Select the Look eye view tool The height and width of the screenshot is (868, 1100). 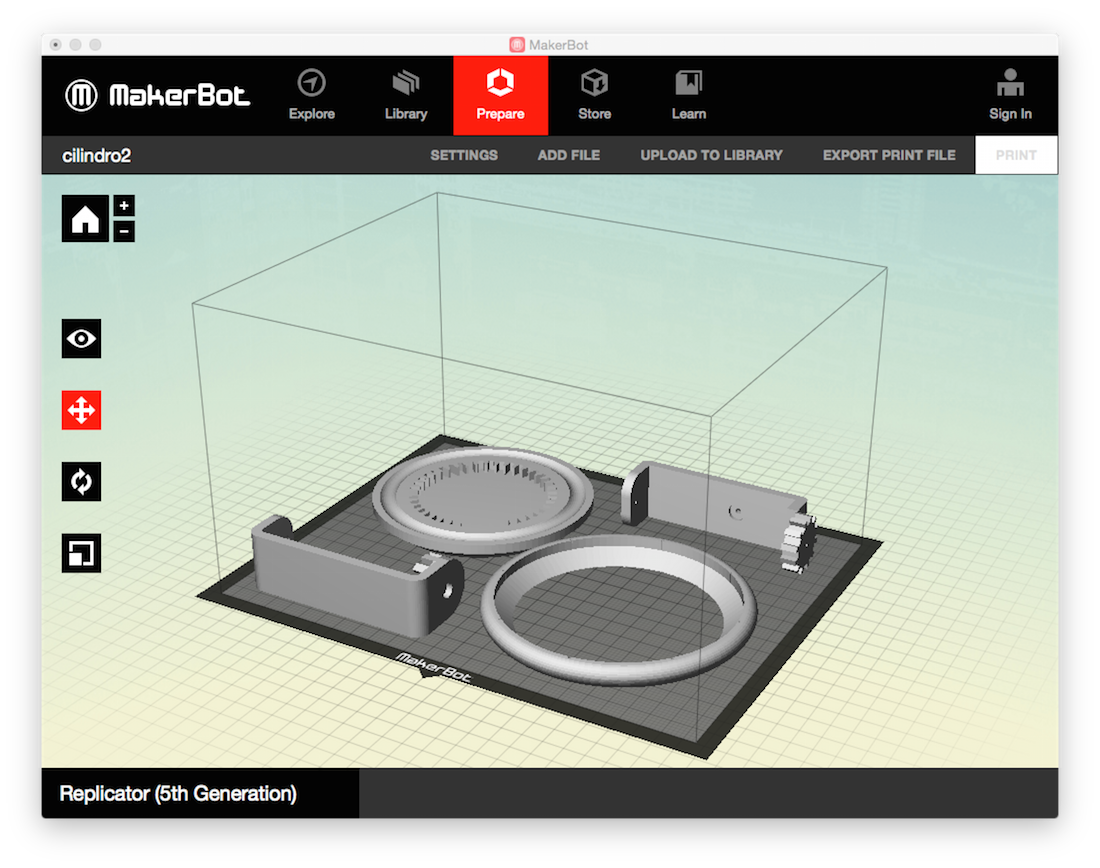(81, 339)
